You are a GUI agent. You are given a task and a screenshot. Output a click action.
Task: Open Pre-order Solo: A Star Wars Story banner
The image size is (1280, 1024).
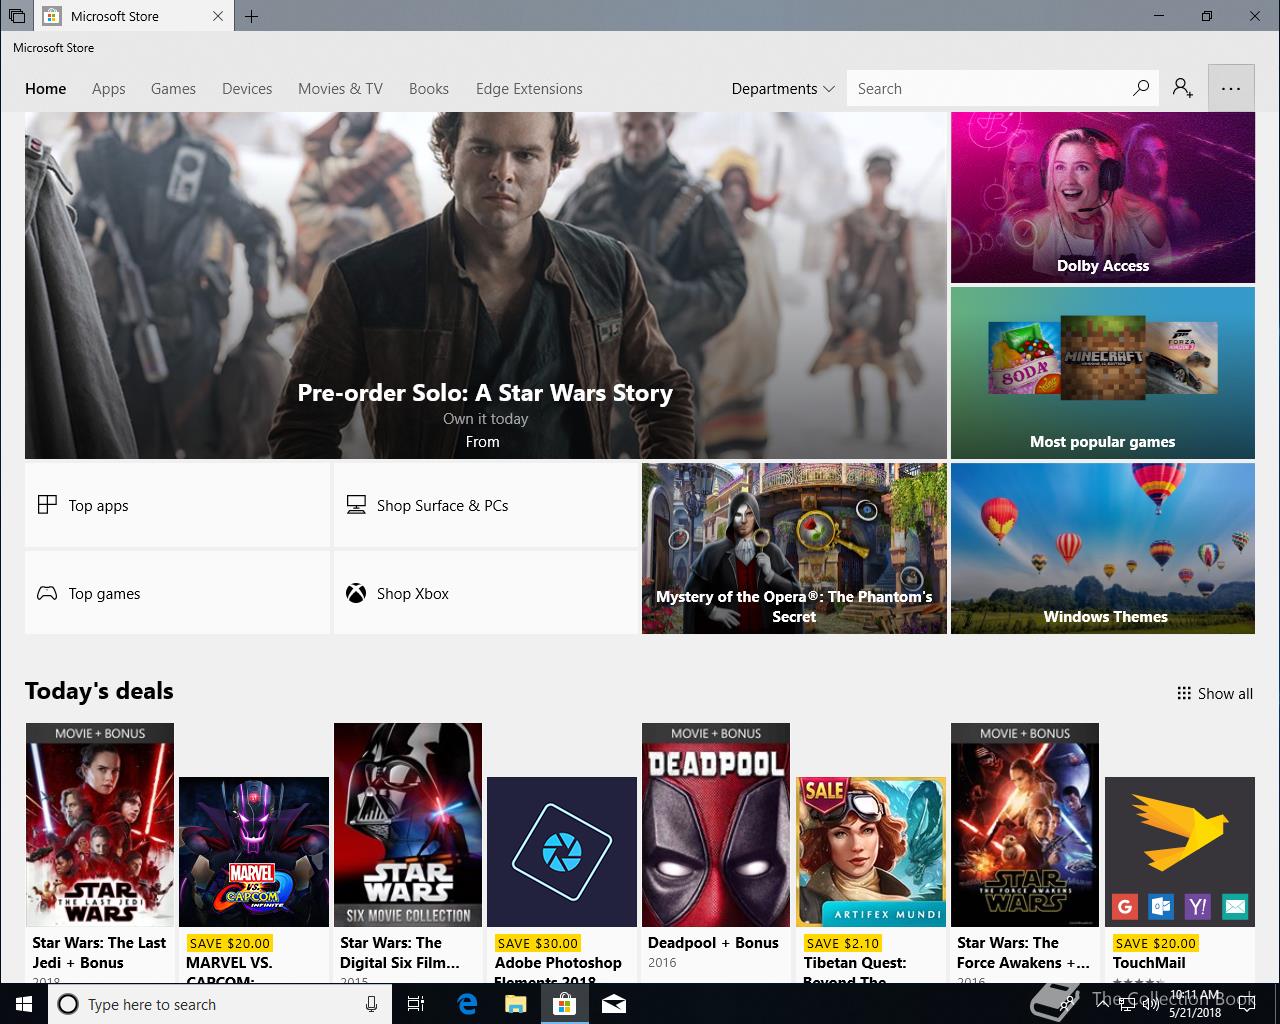coord(486,285)
